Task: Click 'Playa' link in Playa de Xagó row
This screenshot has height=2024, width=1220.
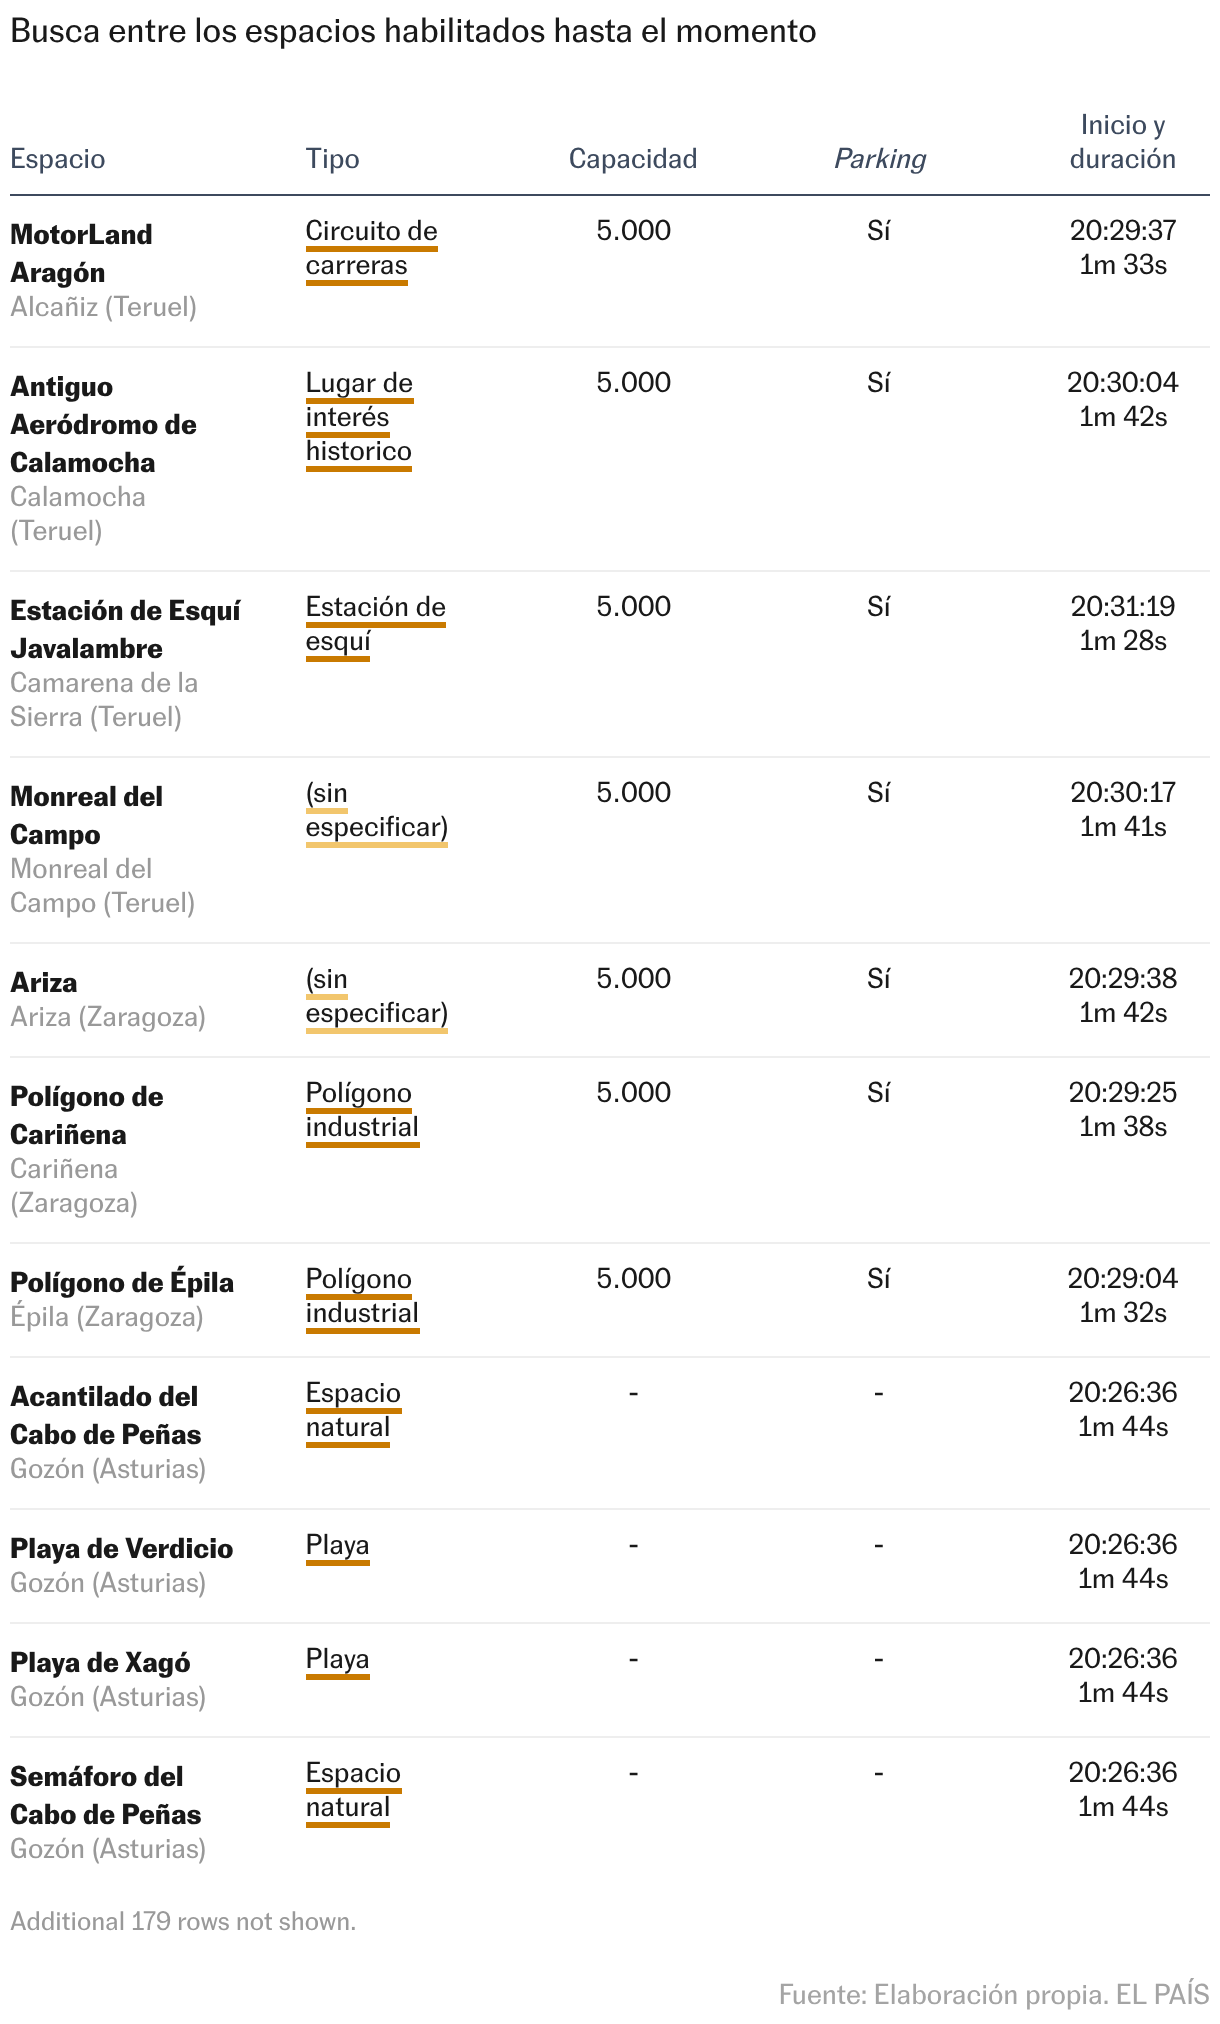Action: [338, 1660]
